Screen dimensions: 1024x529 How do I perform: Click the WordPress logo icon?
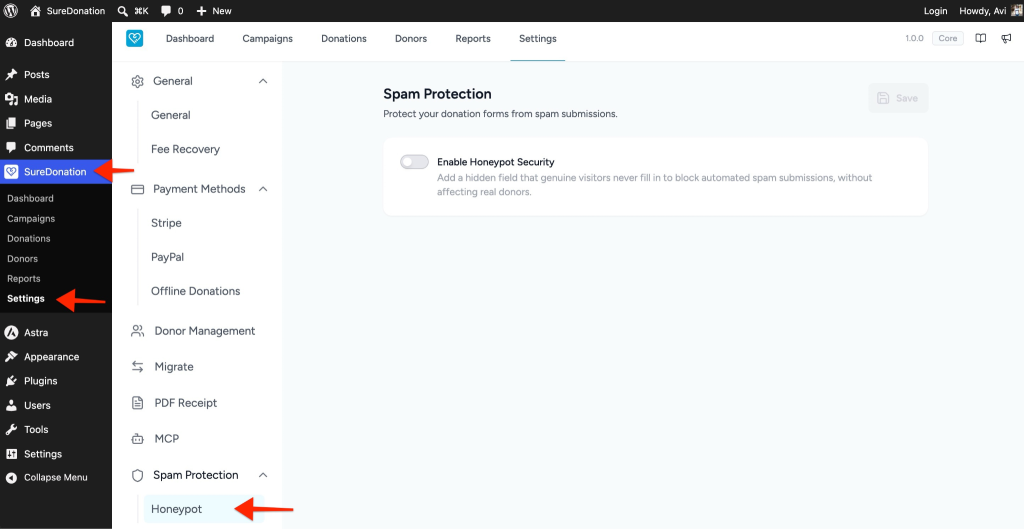11,10
